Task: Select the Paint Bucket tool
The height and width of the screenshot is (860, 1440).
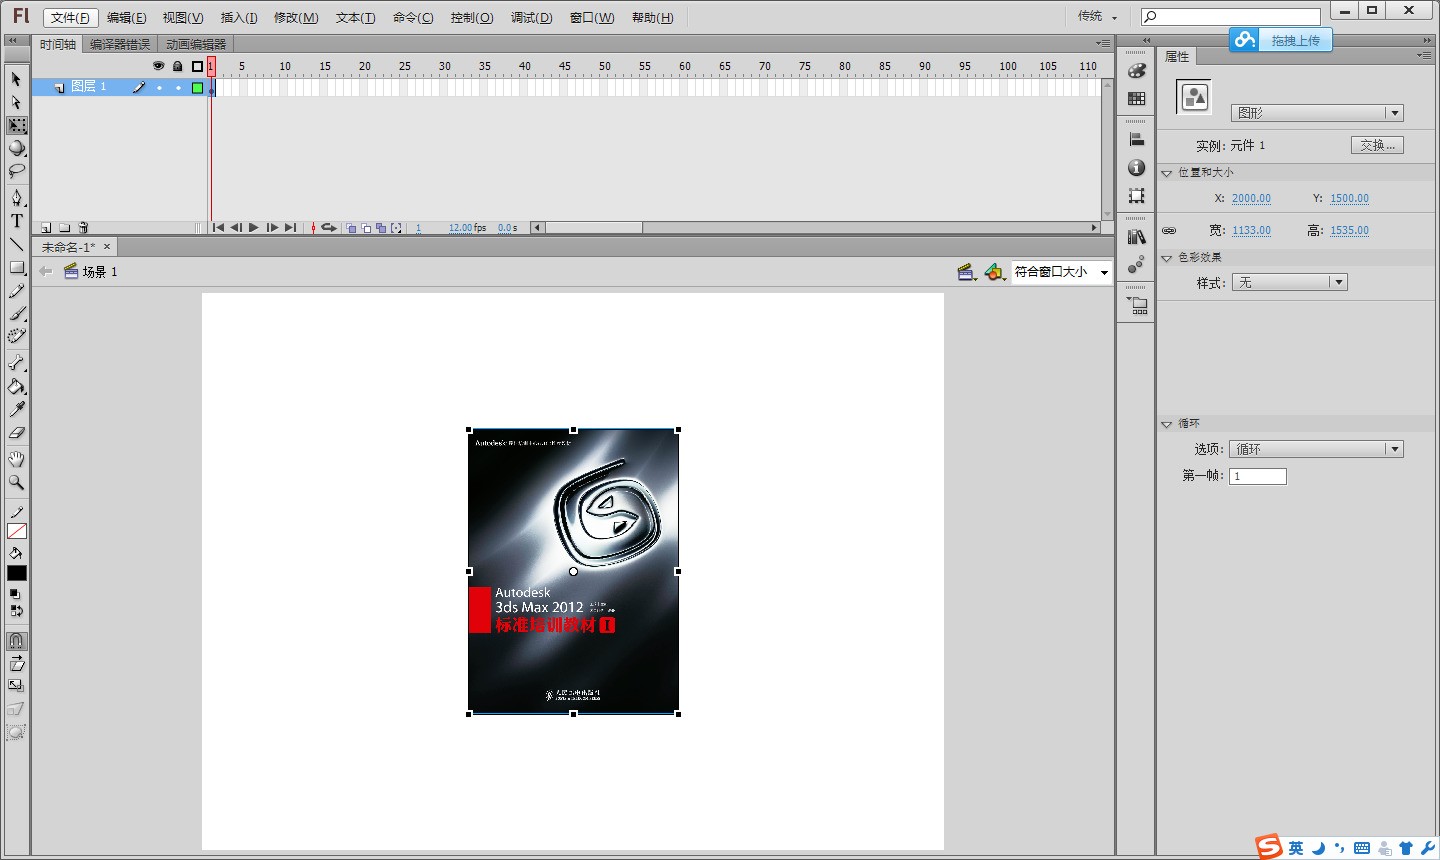Action: 17,387
